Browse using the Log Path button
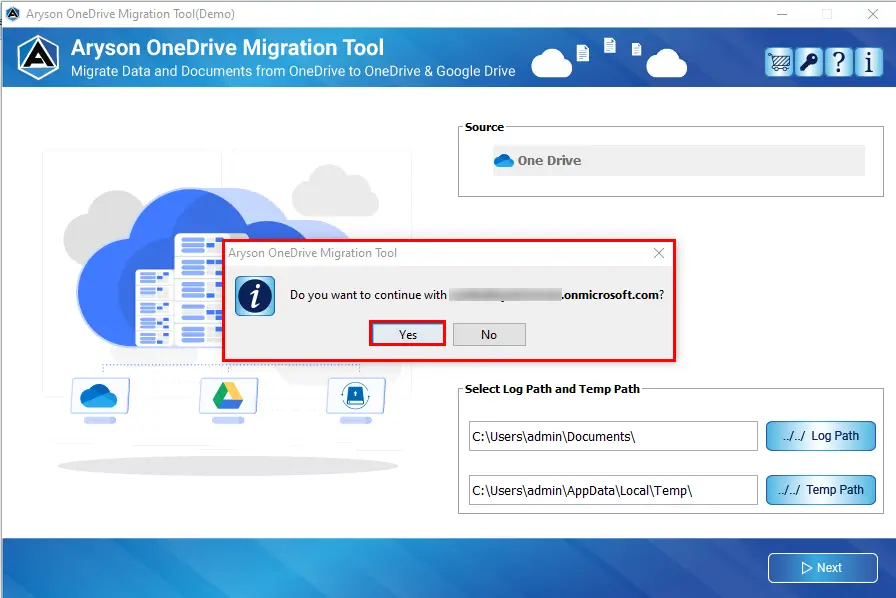Screen dimensions: 896x598 [x=821, y=436]
